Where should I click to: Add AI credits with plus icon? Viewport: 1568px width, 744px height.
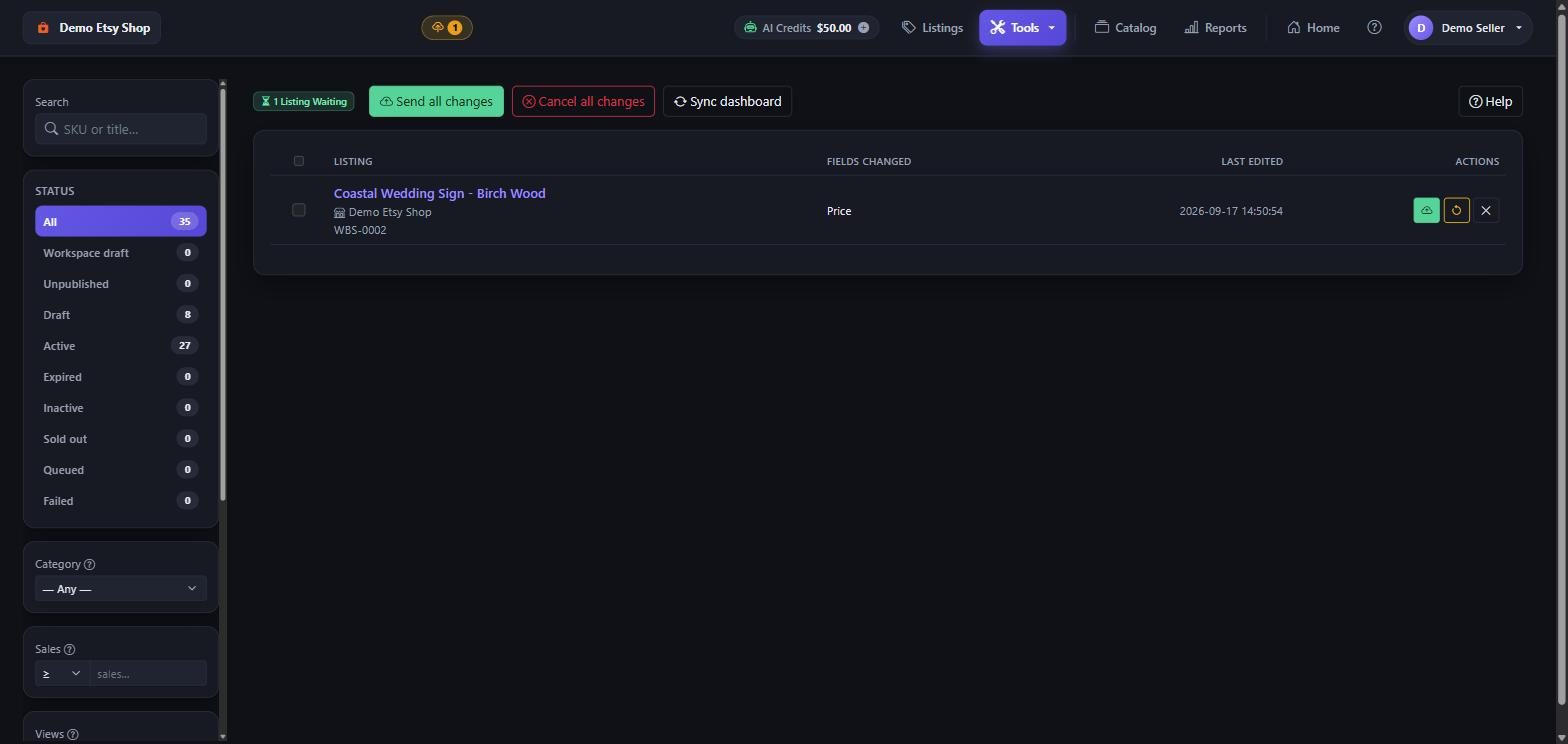(863, 28)
